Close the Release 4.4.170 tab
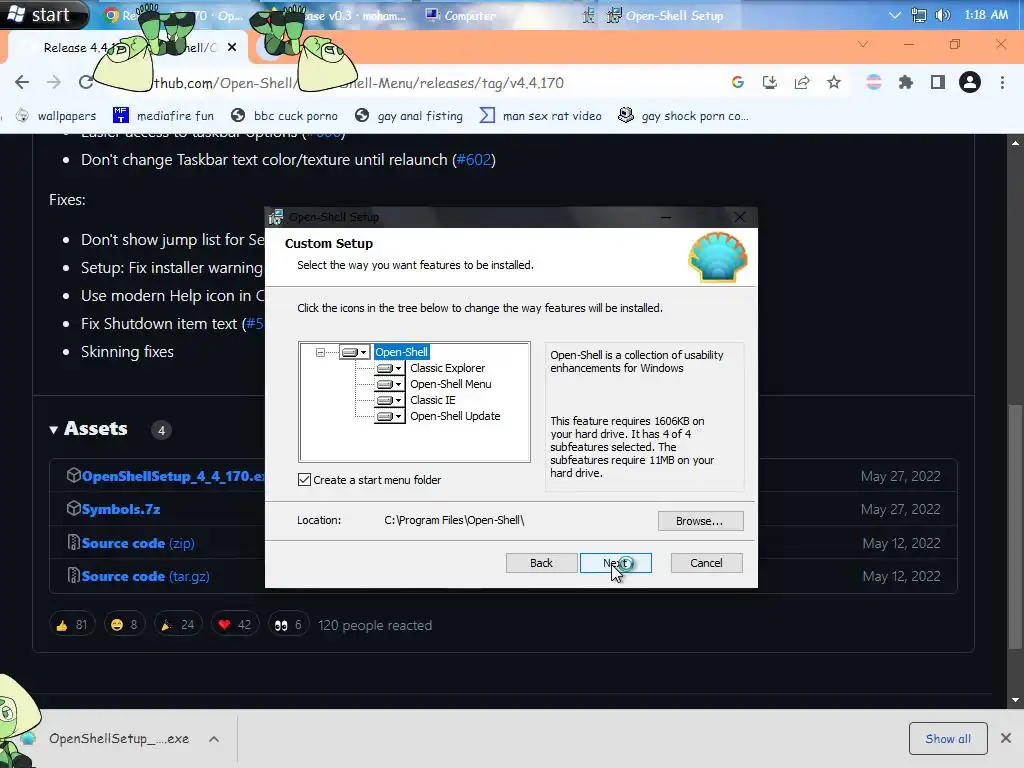This screenshot has height=768, width=1024. click(232, 47)
